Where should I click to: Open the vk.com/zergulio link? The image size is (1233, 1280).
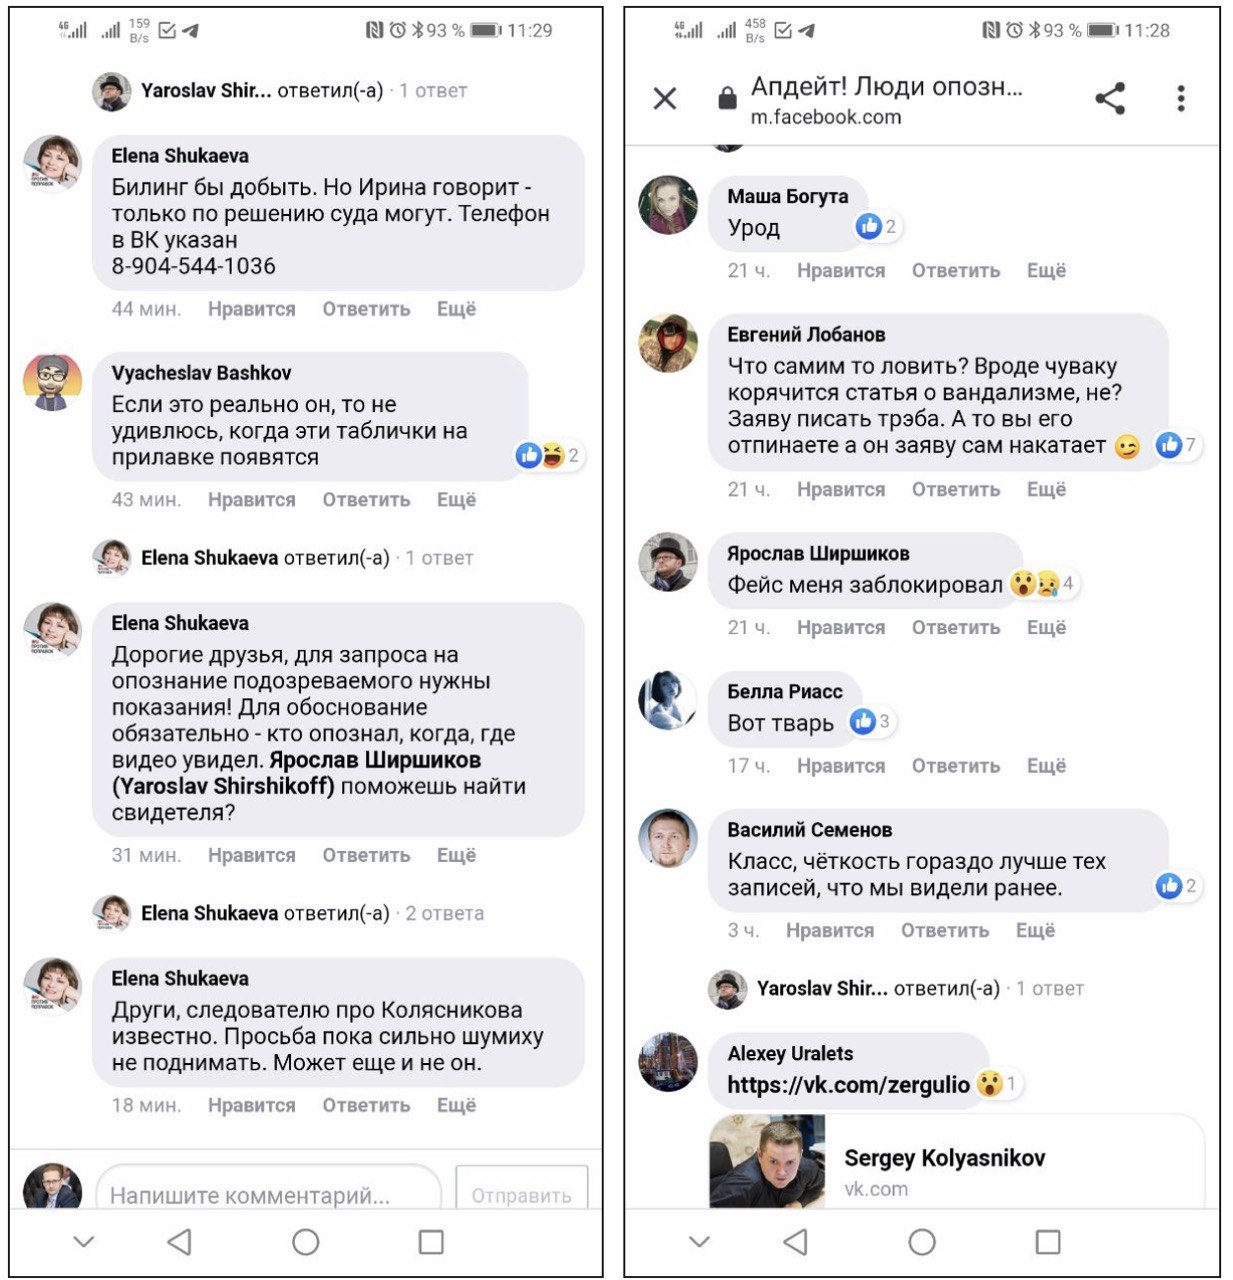point(848,1085)
